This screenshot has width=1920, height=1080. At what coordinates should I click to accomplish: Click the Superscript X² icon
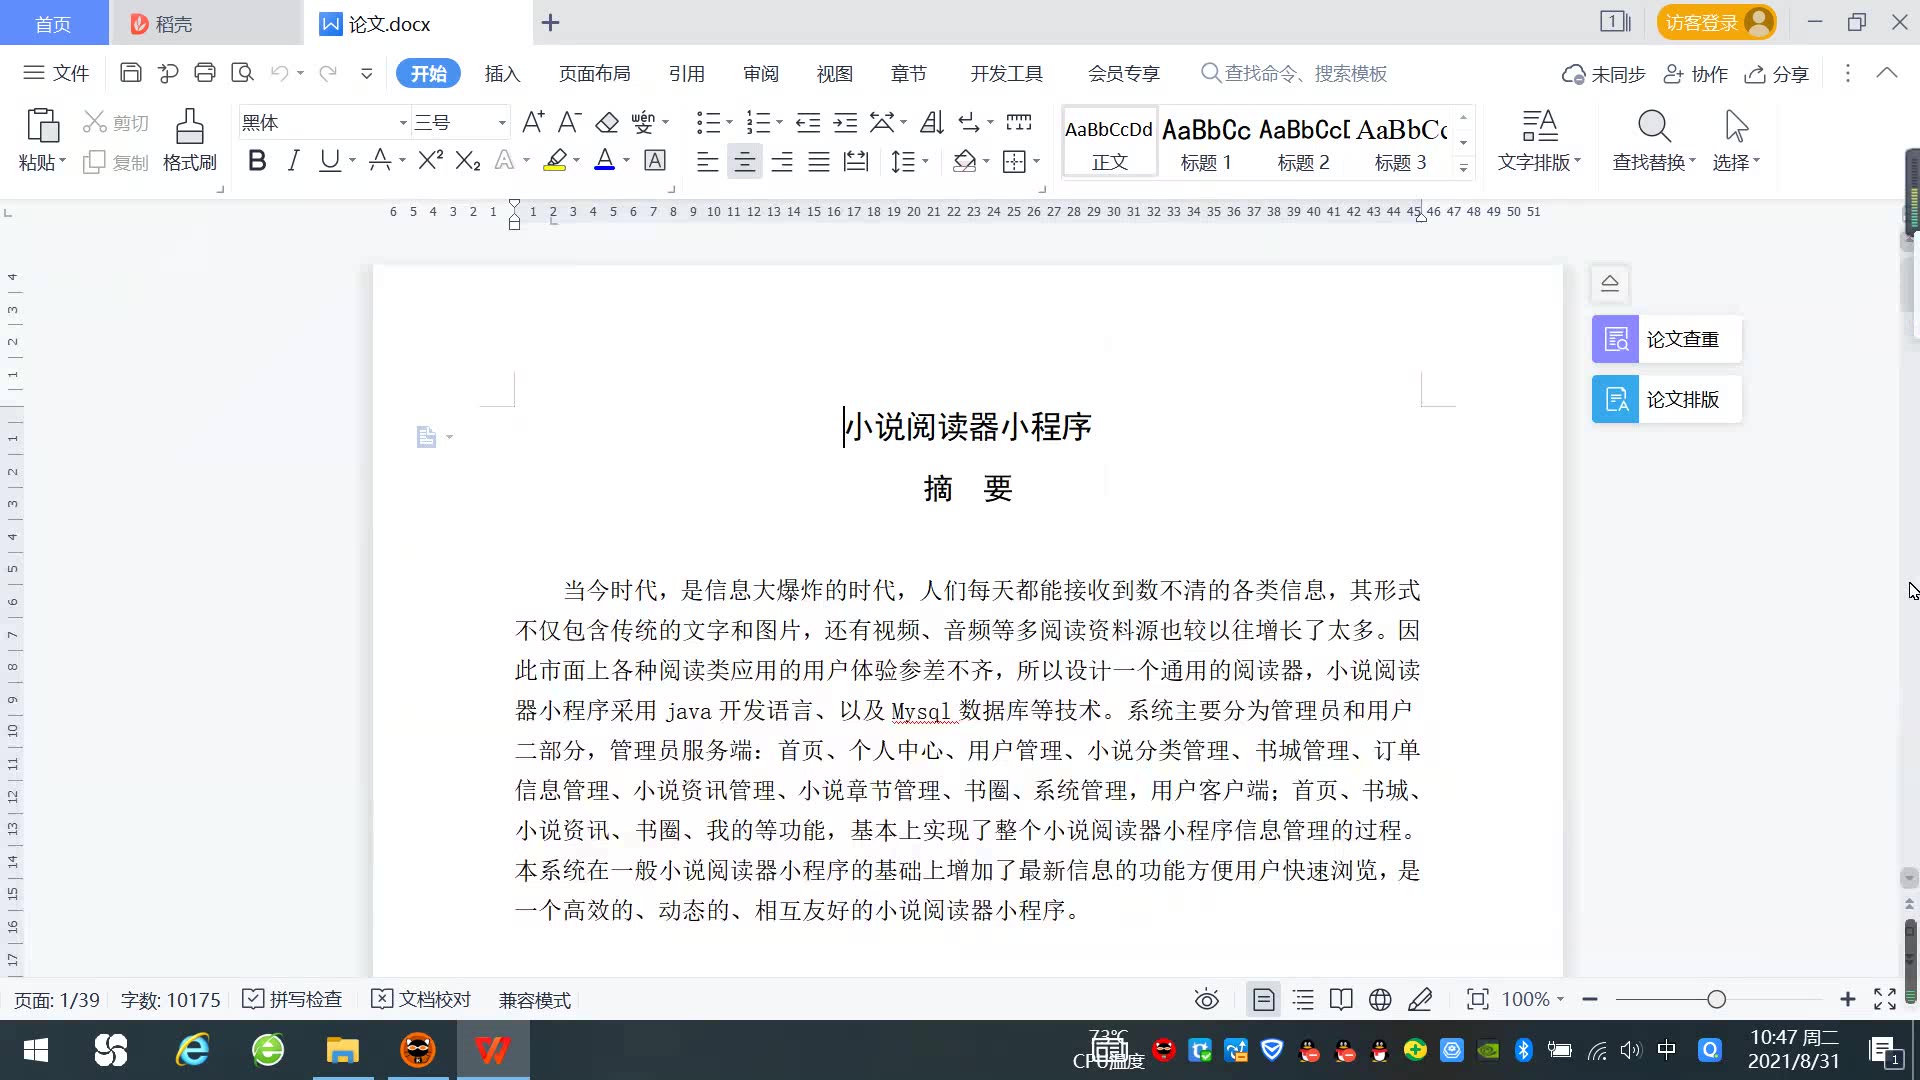(x=430, y=161)
